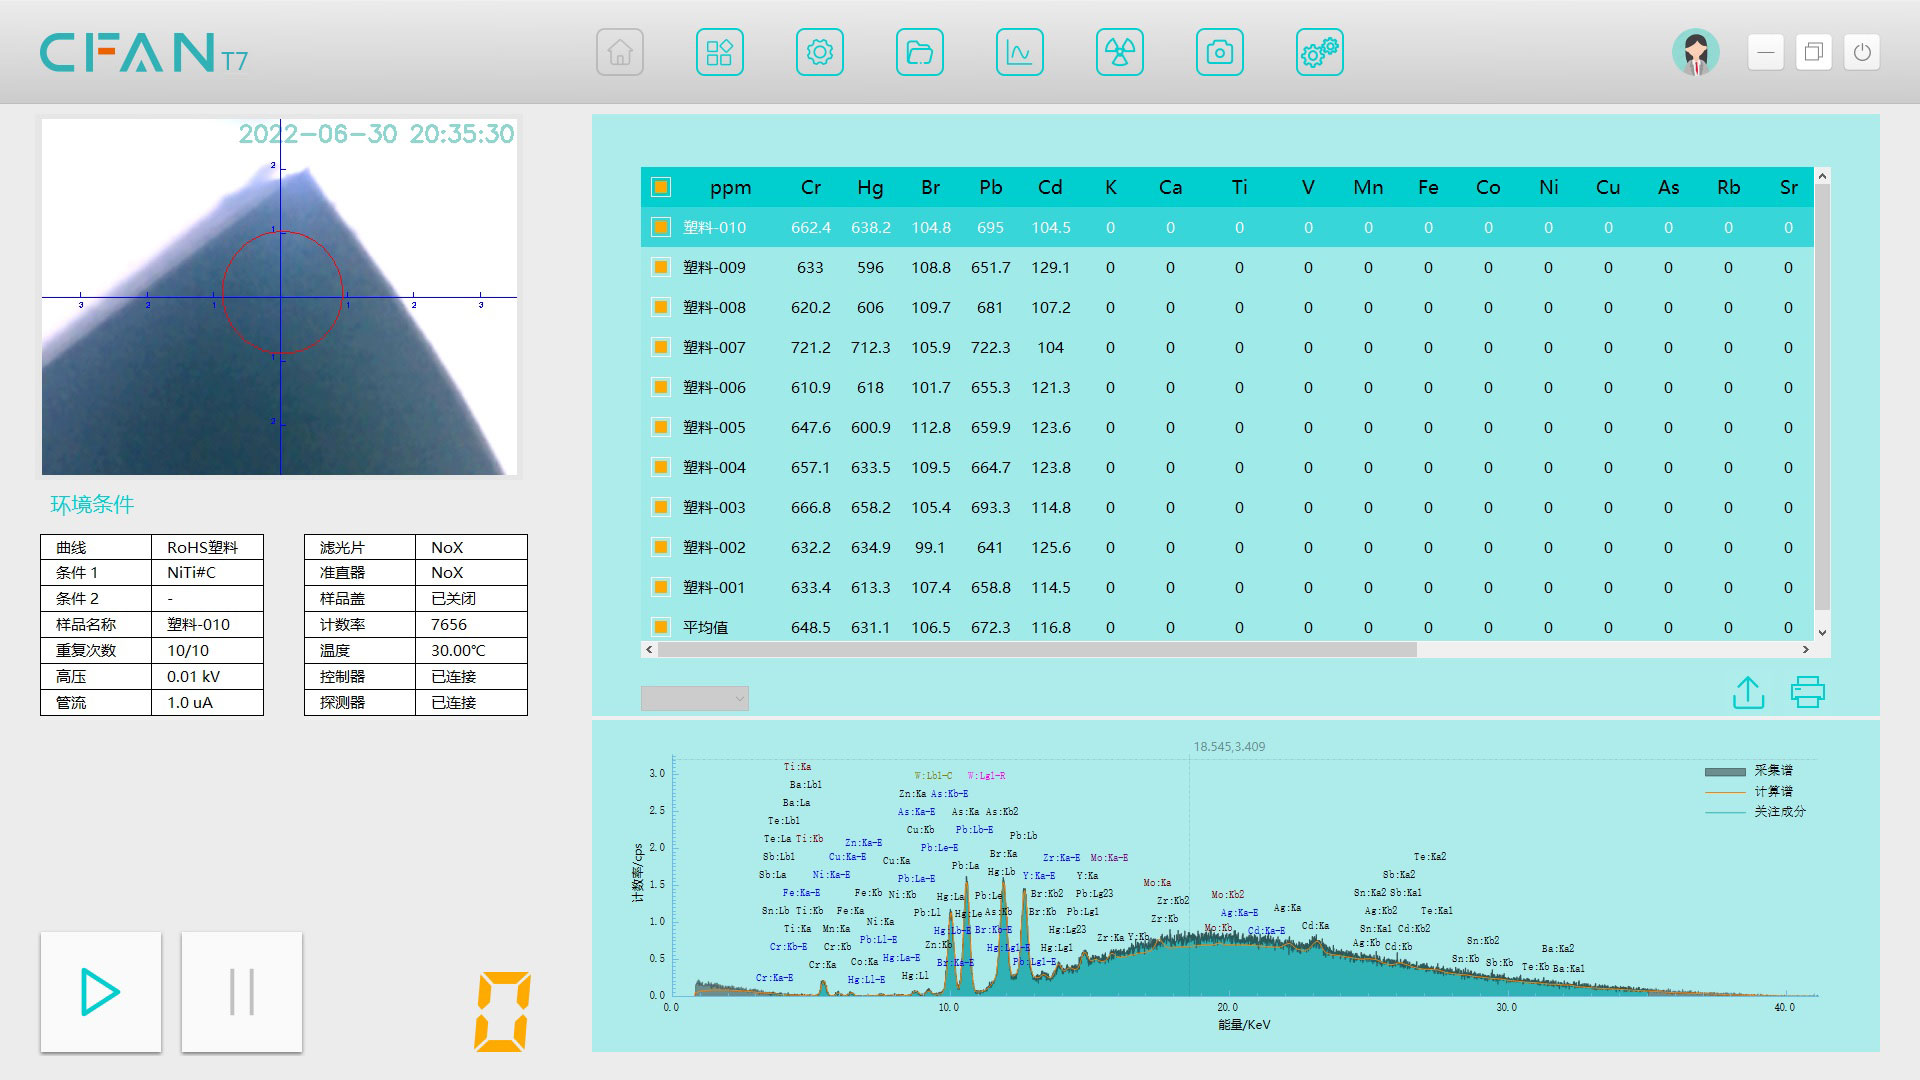
Task: Click the printer icon
Action: 1808,692
